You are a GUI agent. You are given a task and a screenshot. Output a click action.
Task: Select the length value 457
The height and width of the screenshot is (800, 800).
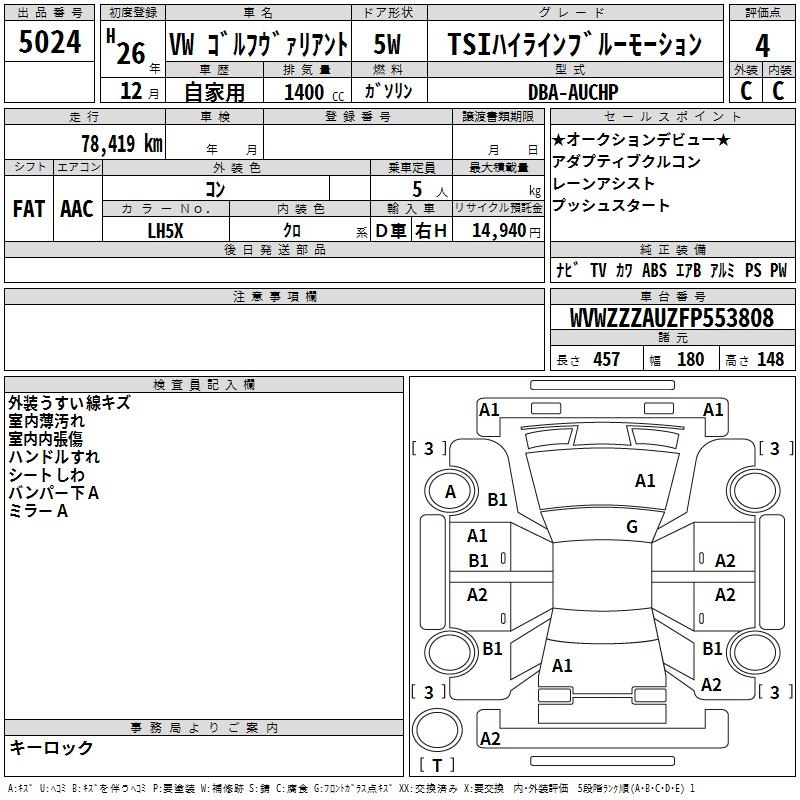[607, 359]
